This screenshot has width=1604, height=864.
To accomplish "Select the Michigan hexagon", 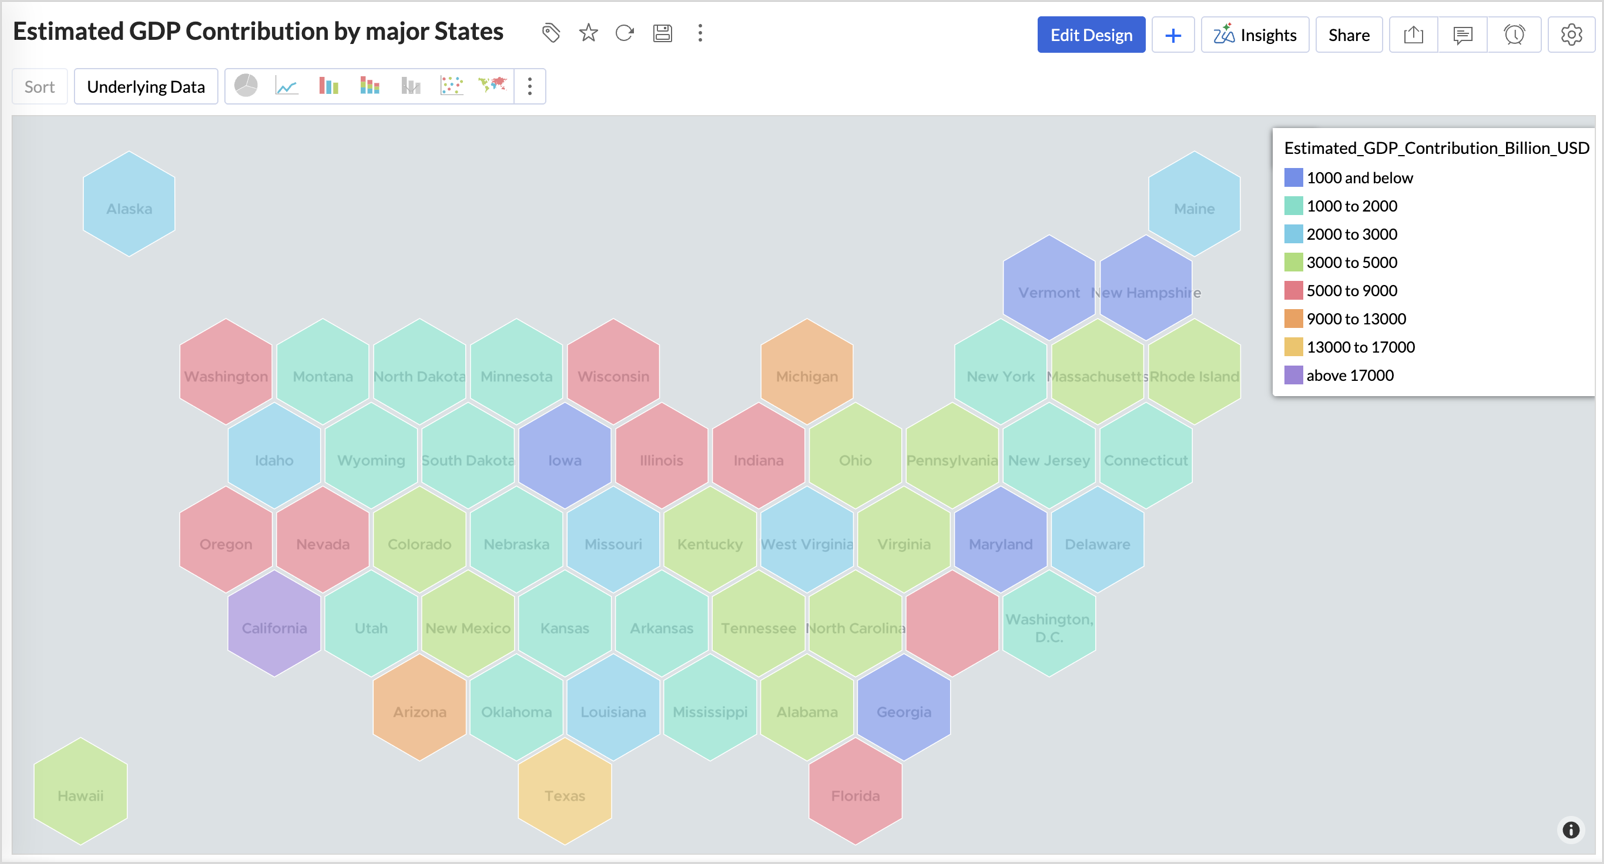I will pyautogui.click(x=807, y=372).
